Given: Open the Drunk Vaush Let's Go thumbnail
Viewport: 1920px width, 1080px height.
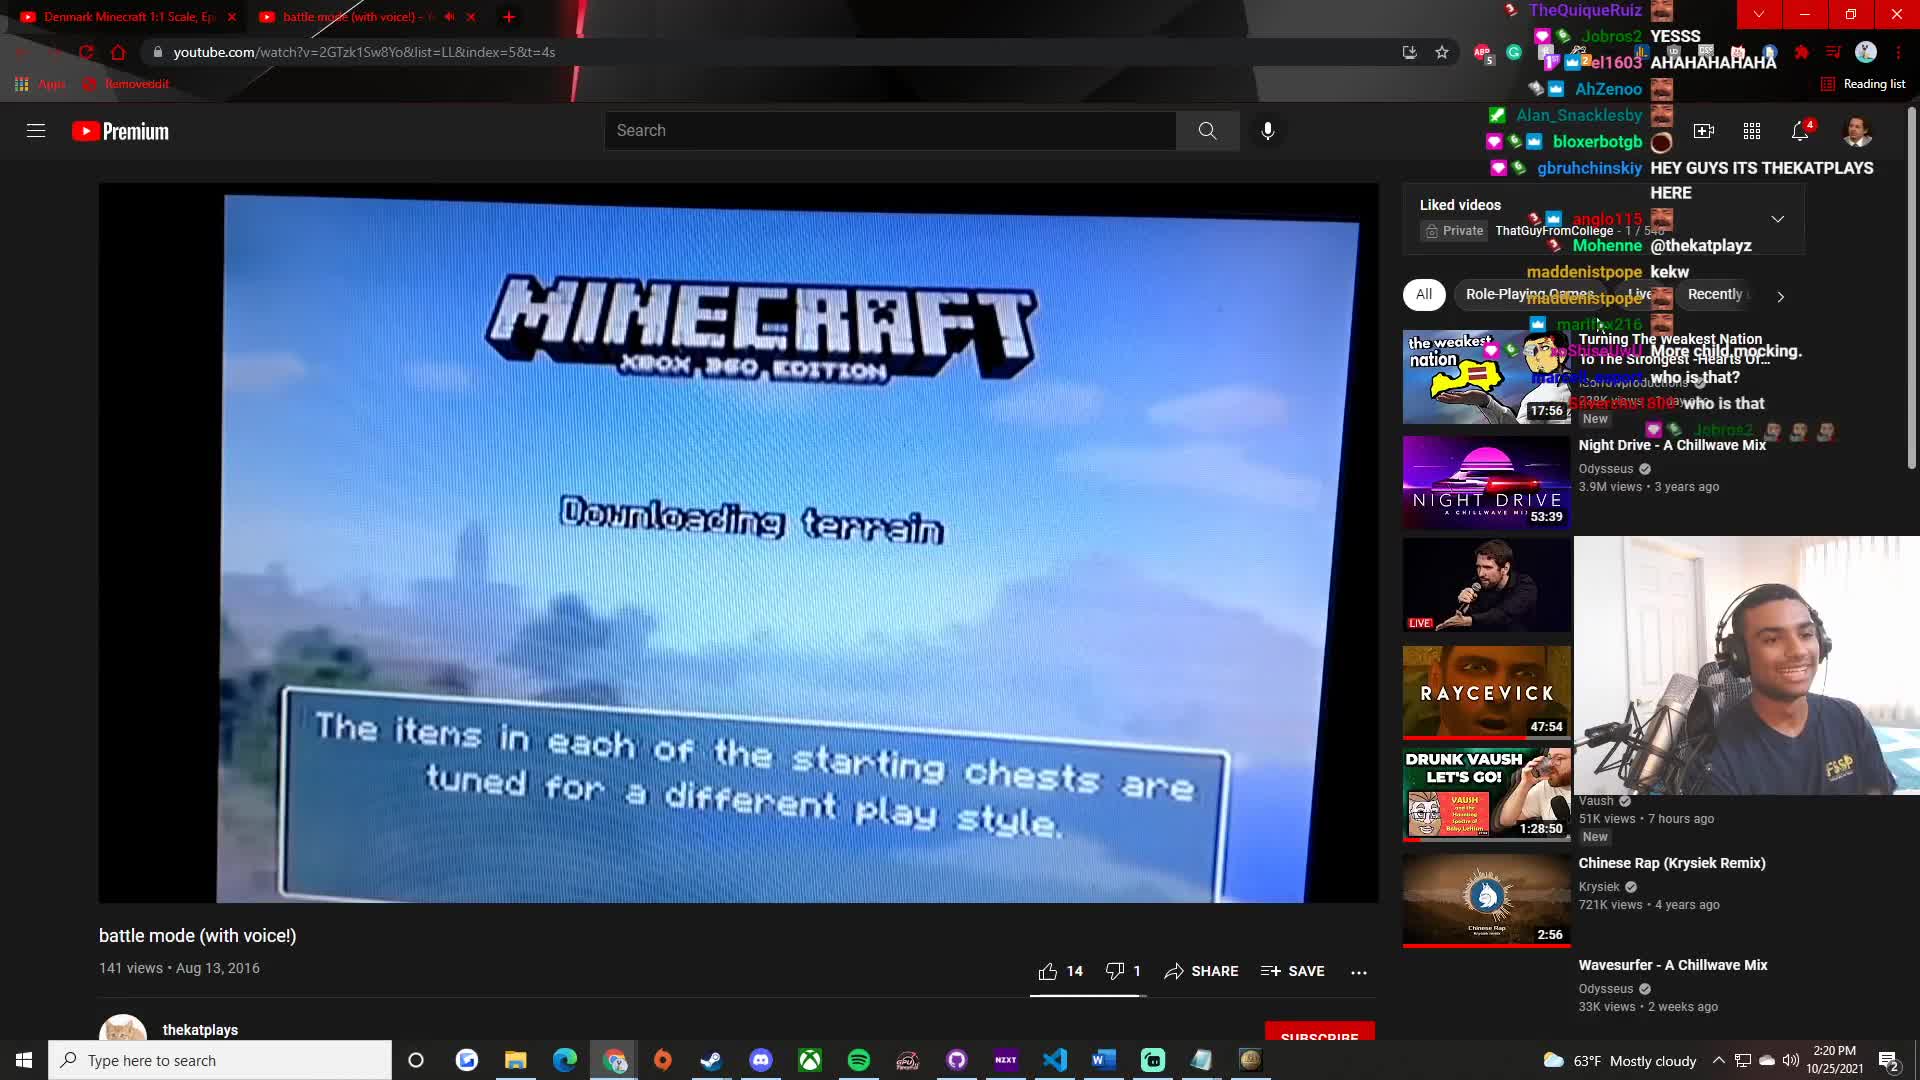Looking at the screenshot, I should pos(1486,794).
